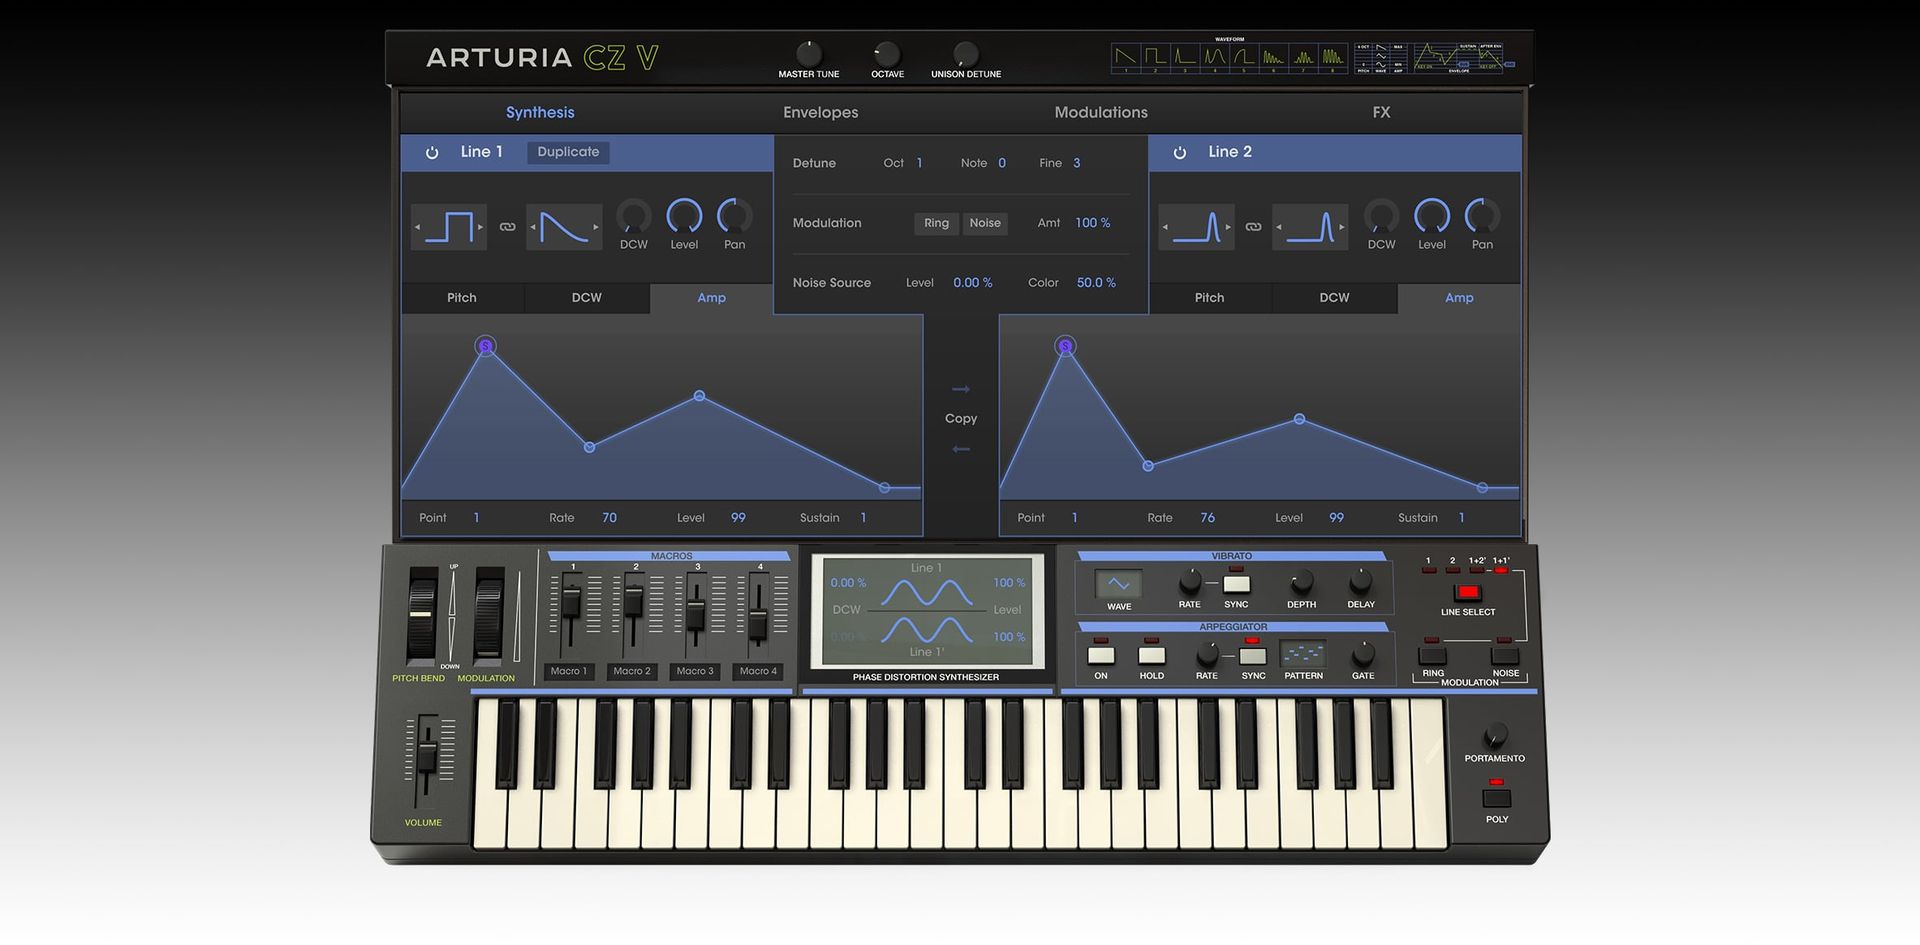Click the Line 1 envelope sustain point S
Screen dimensions: 1920x945
click(485, 346)
